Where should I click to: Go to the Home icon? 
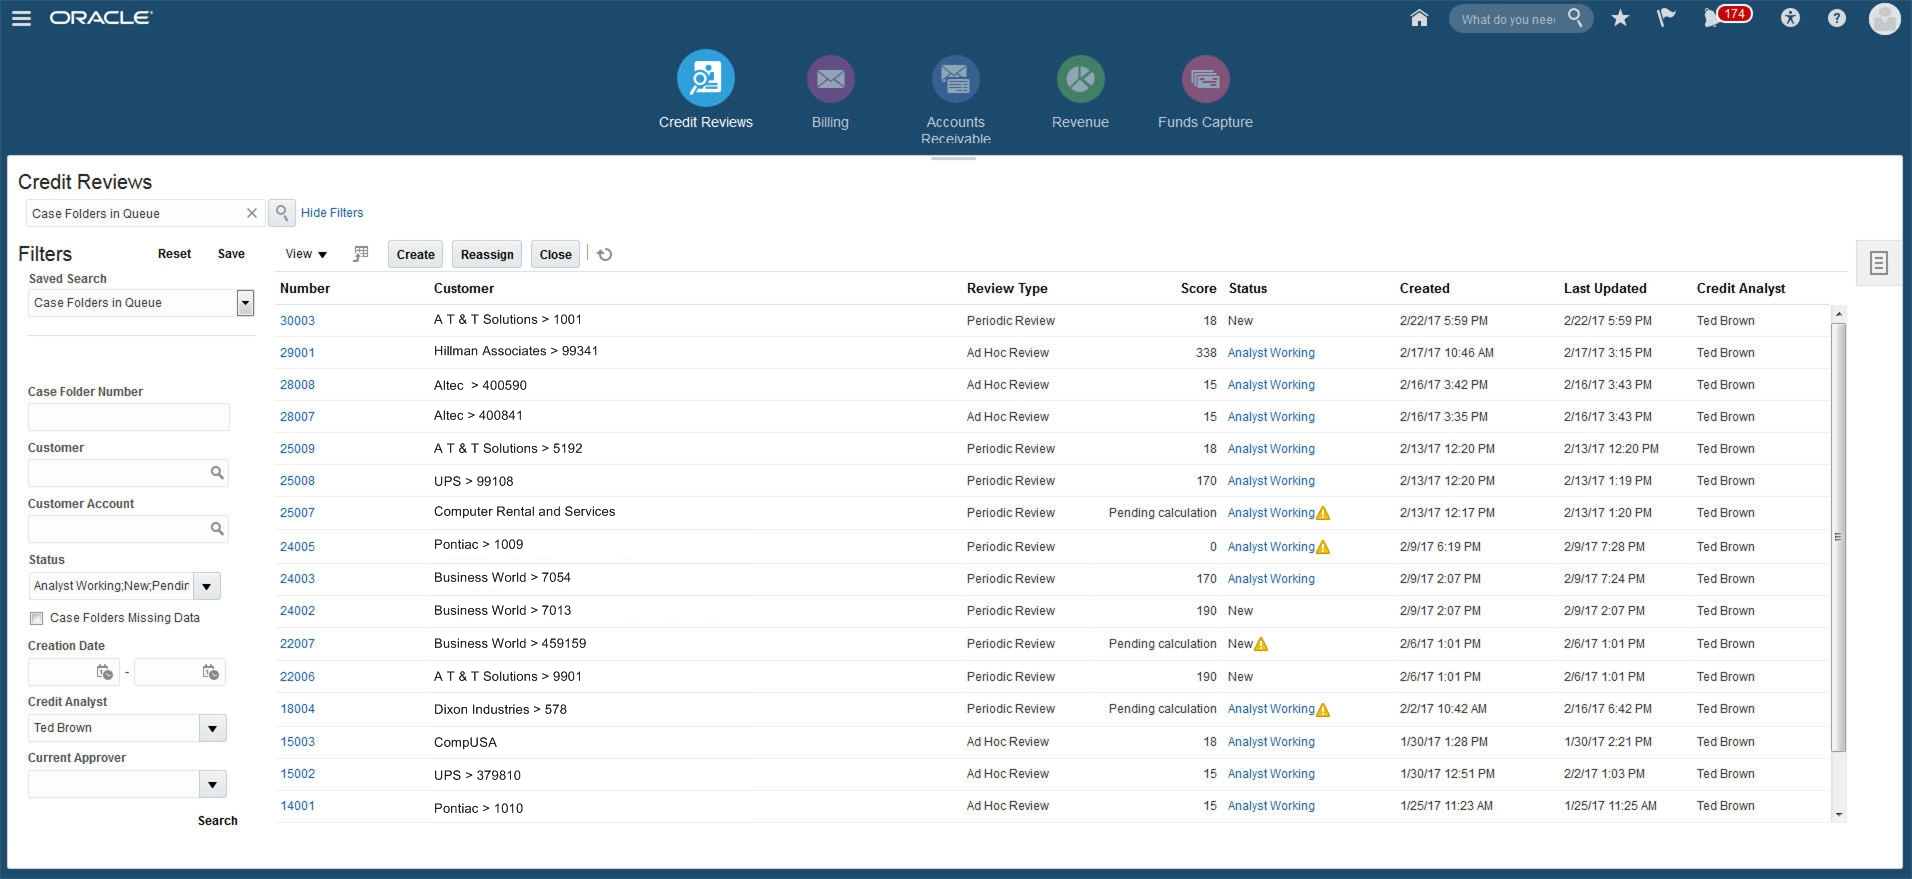[1419, 18]
